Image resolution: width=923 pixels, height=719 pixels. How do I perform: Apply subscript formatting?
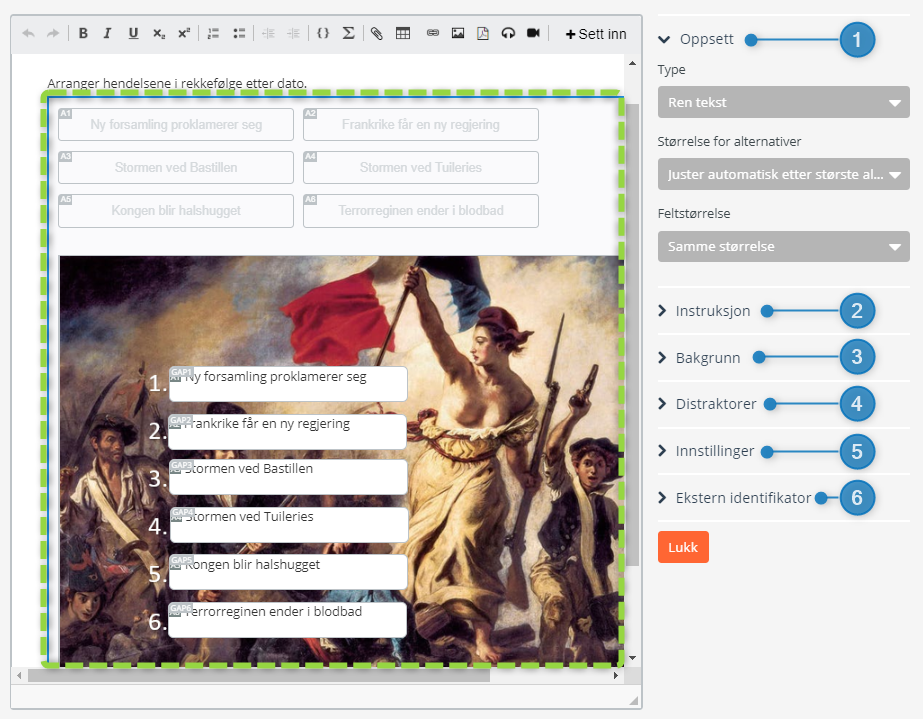tap(159, 34)
